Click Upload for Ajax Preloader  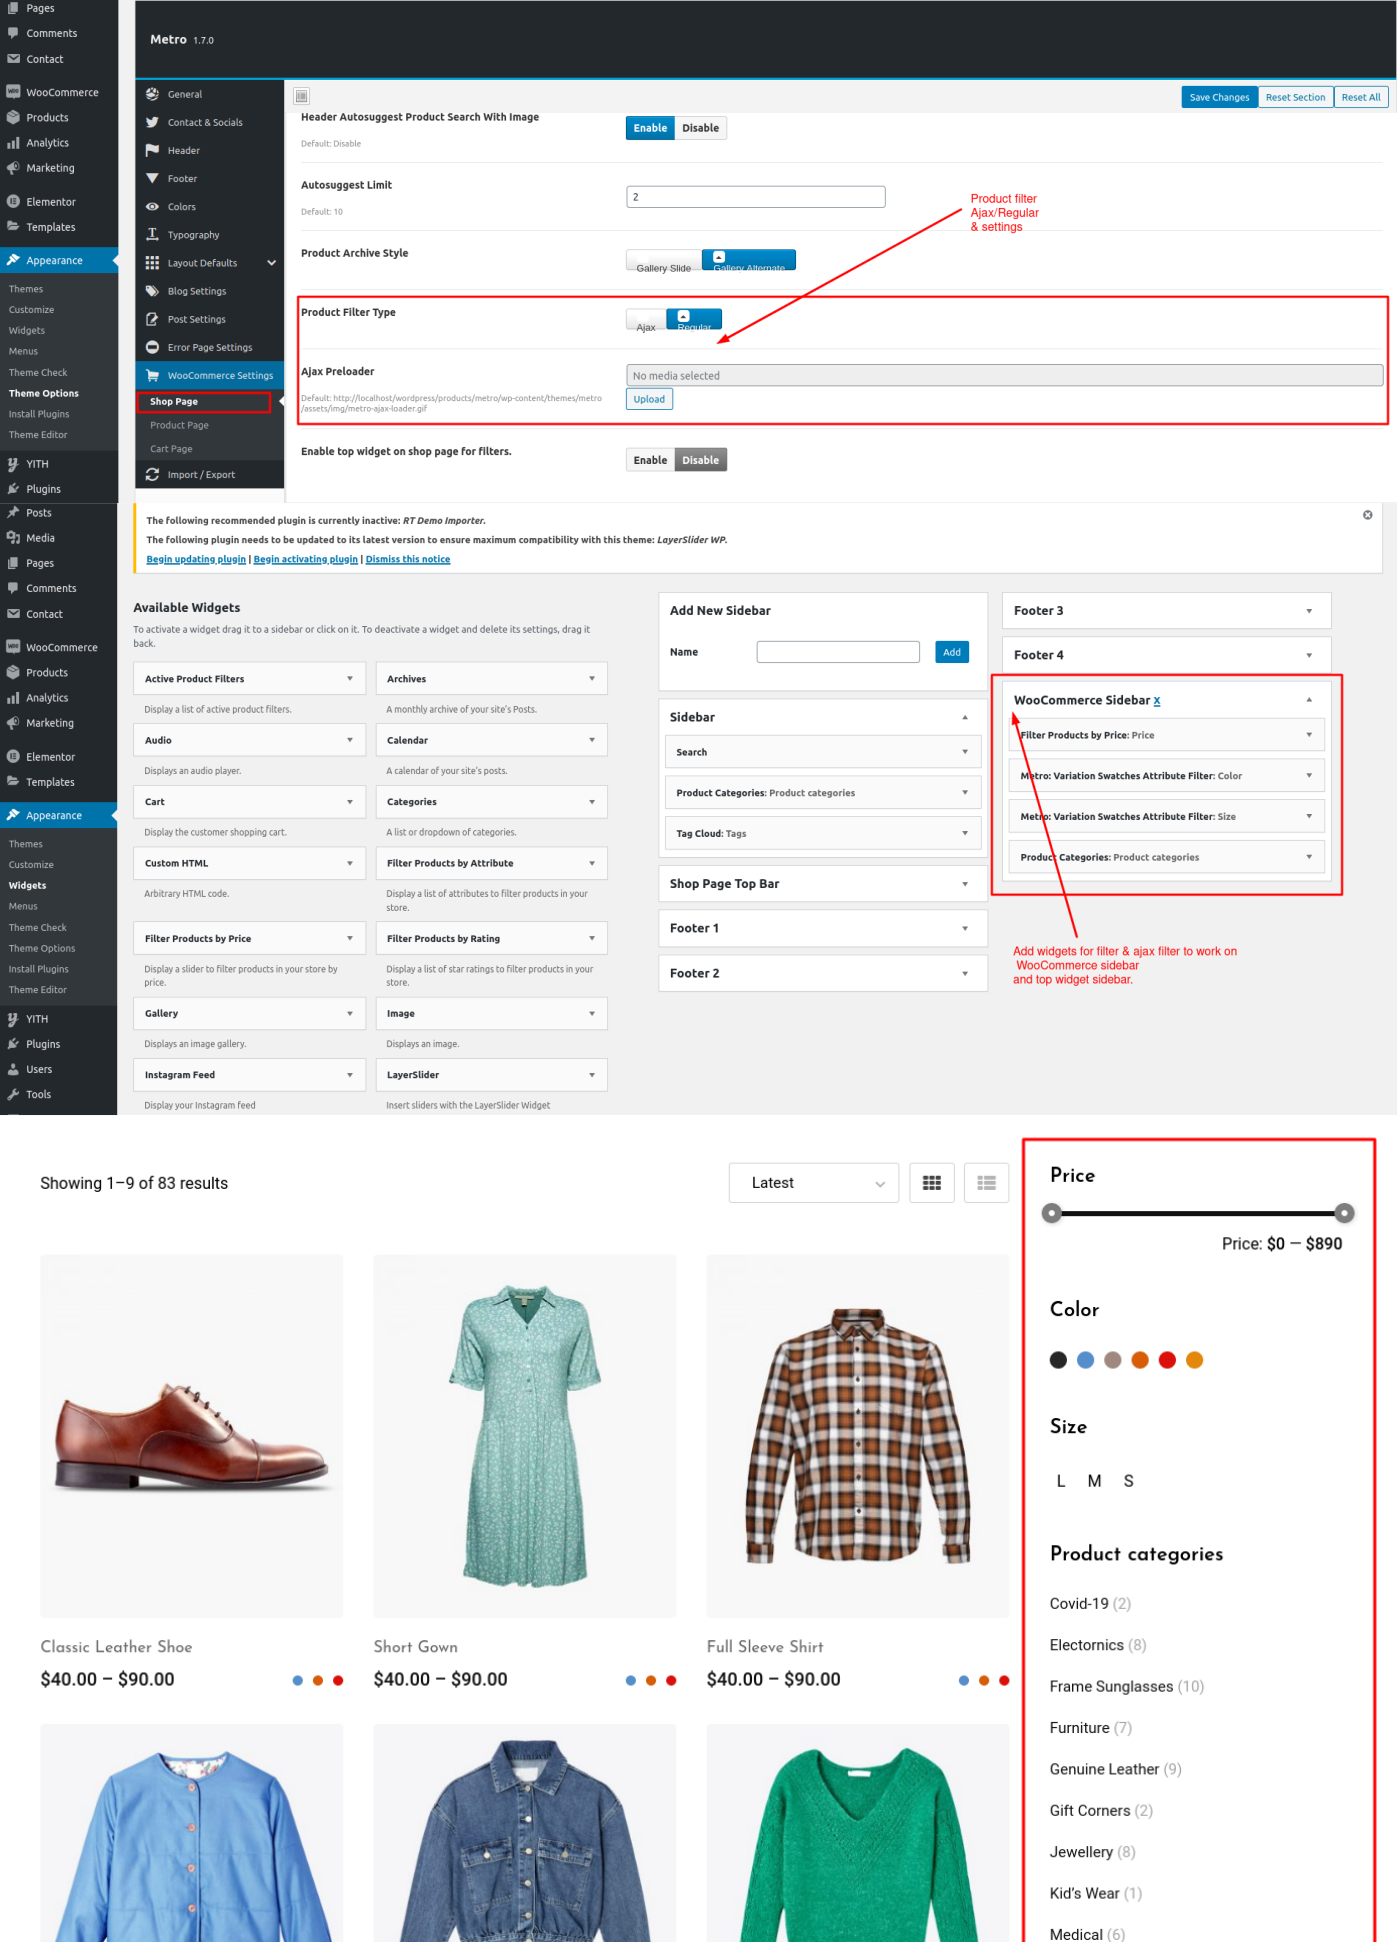click(x=649, y=399)
